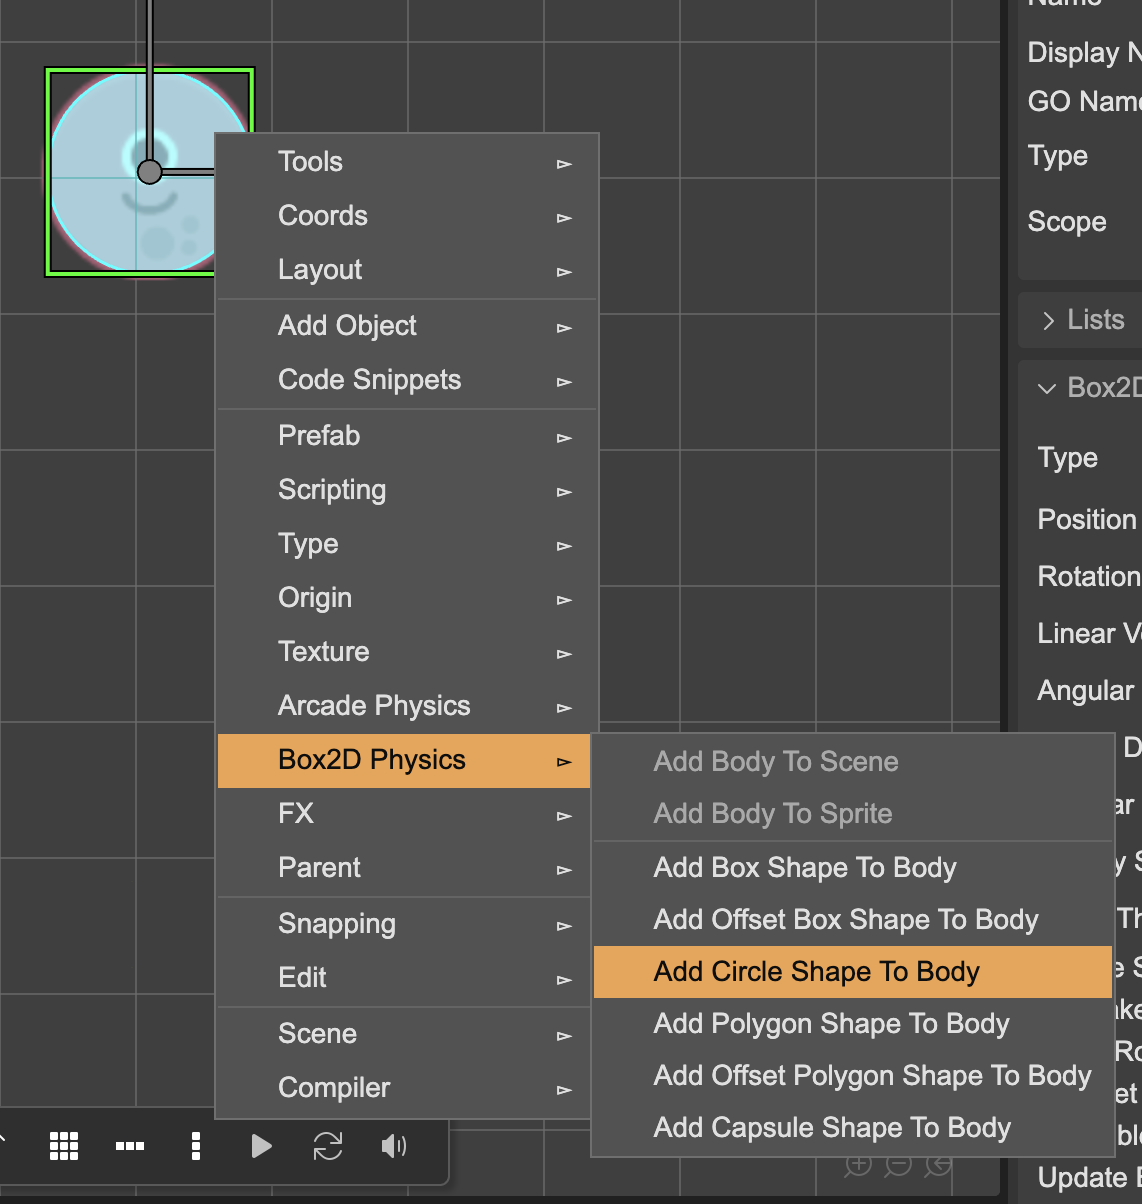Select Add Capsule Shape To Body
This screenshot has width=1142, height=1204.
point(832,1128)
